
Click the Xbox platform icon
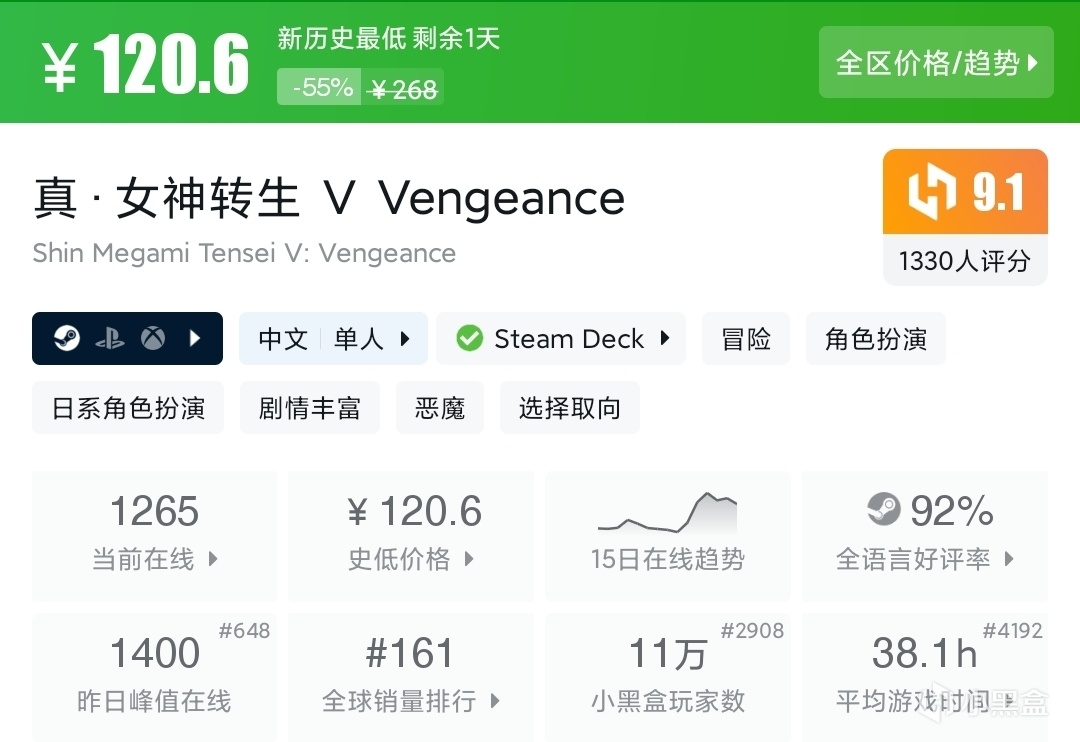point(153,339)
